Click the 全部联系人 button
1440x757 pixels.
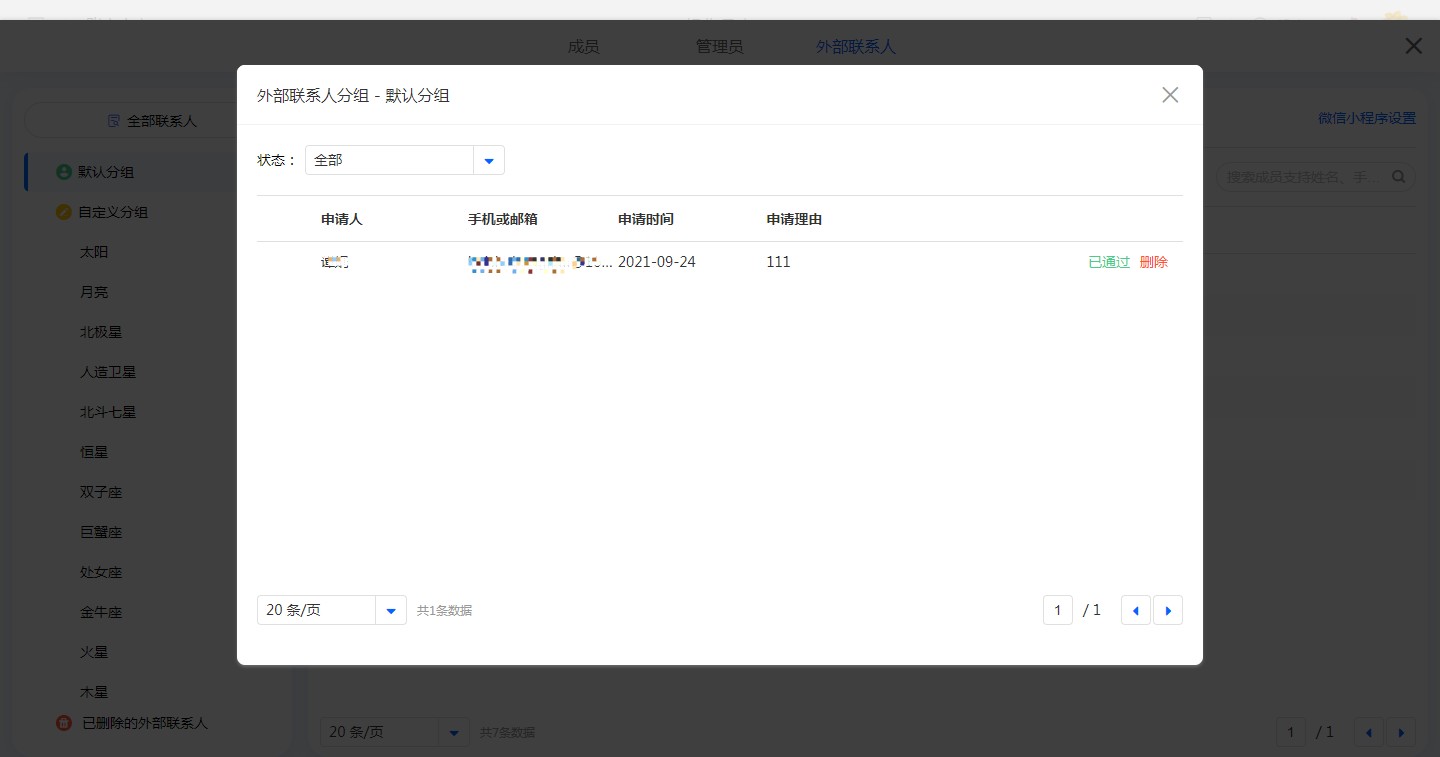click(153, 121)
